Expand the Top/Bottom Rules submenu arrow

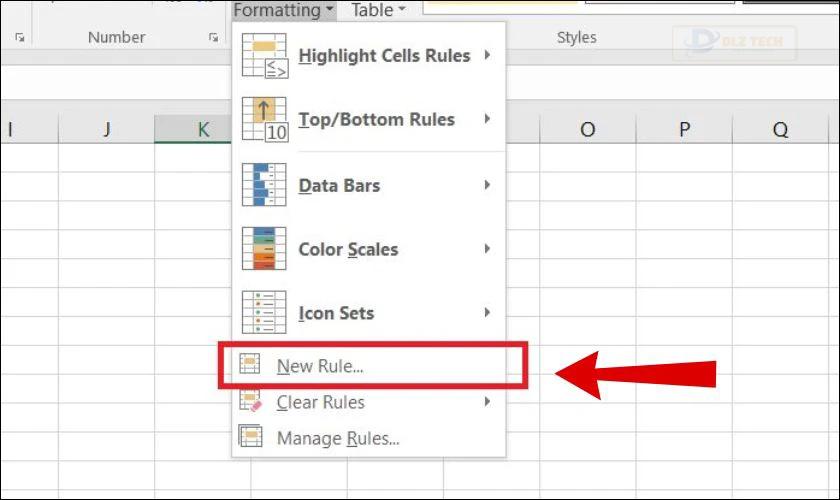[487, 119]
